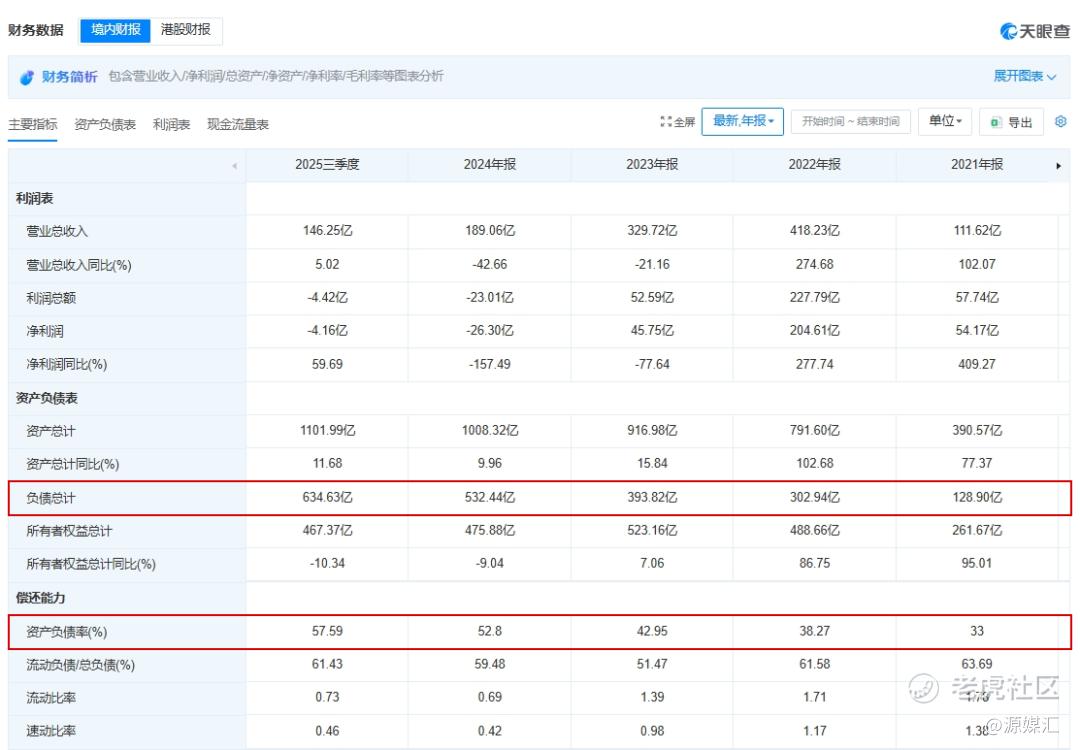Click the 利润总额 row label
Image resolution: width=1080 pixels, height=750 pixels.
tap(51, 298)
